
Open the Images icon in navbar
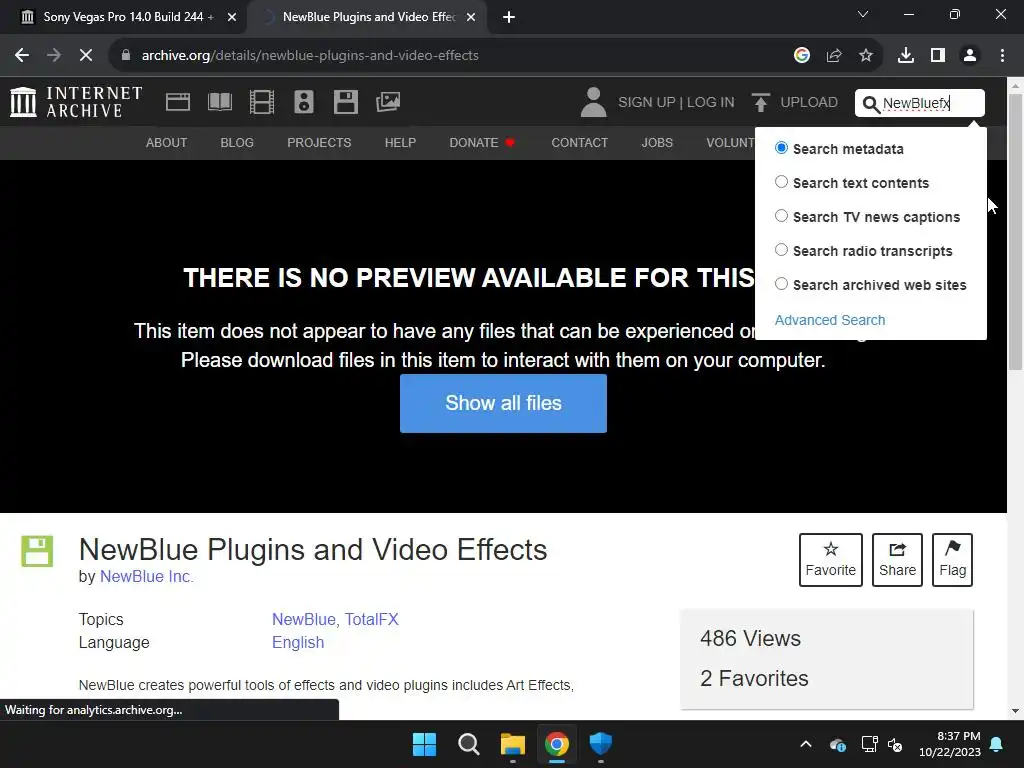tap(387, 102)
